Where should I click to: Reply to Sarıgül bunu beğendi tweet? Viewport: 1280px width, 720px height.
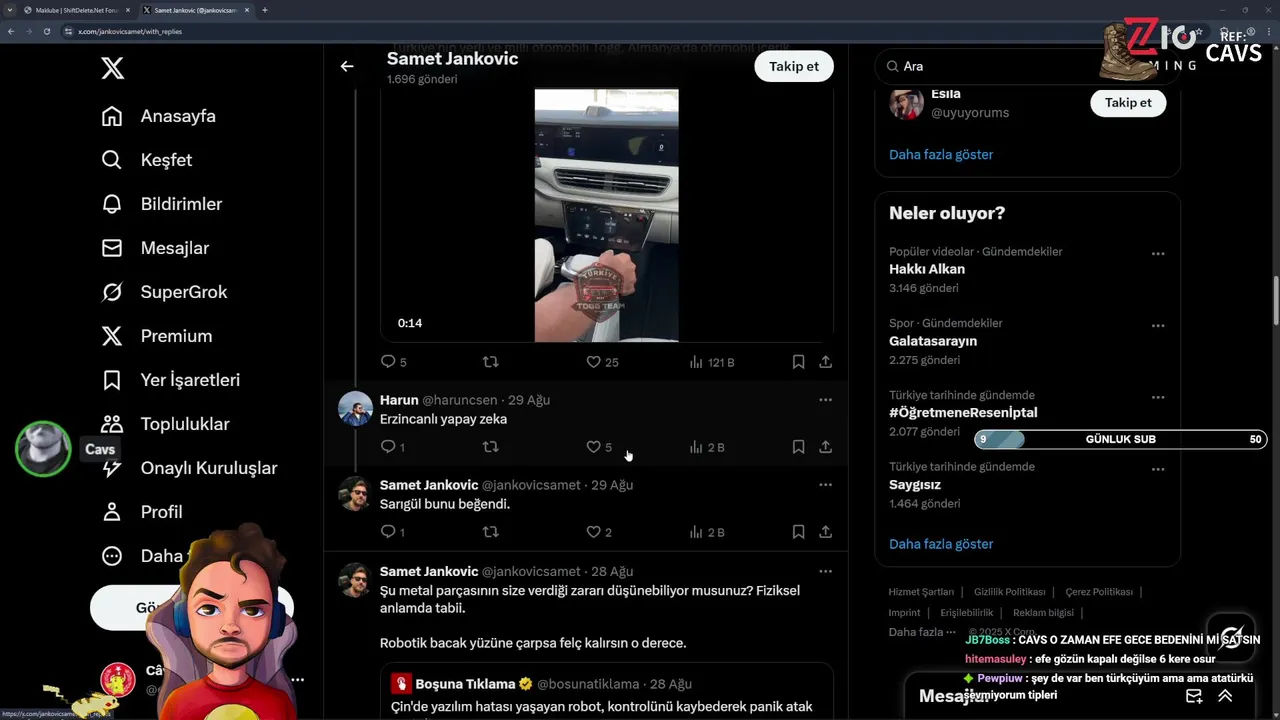(393, 532)
